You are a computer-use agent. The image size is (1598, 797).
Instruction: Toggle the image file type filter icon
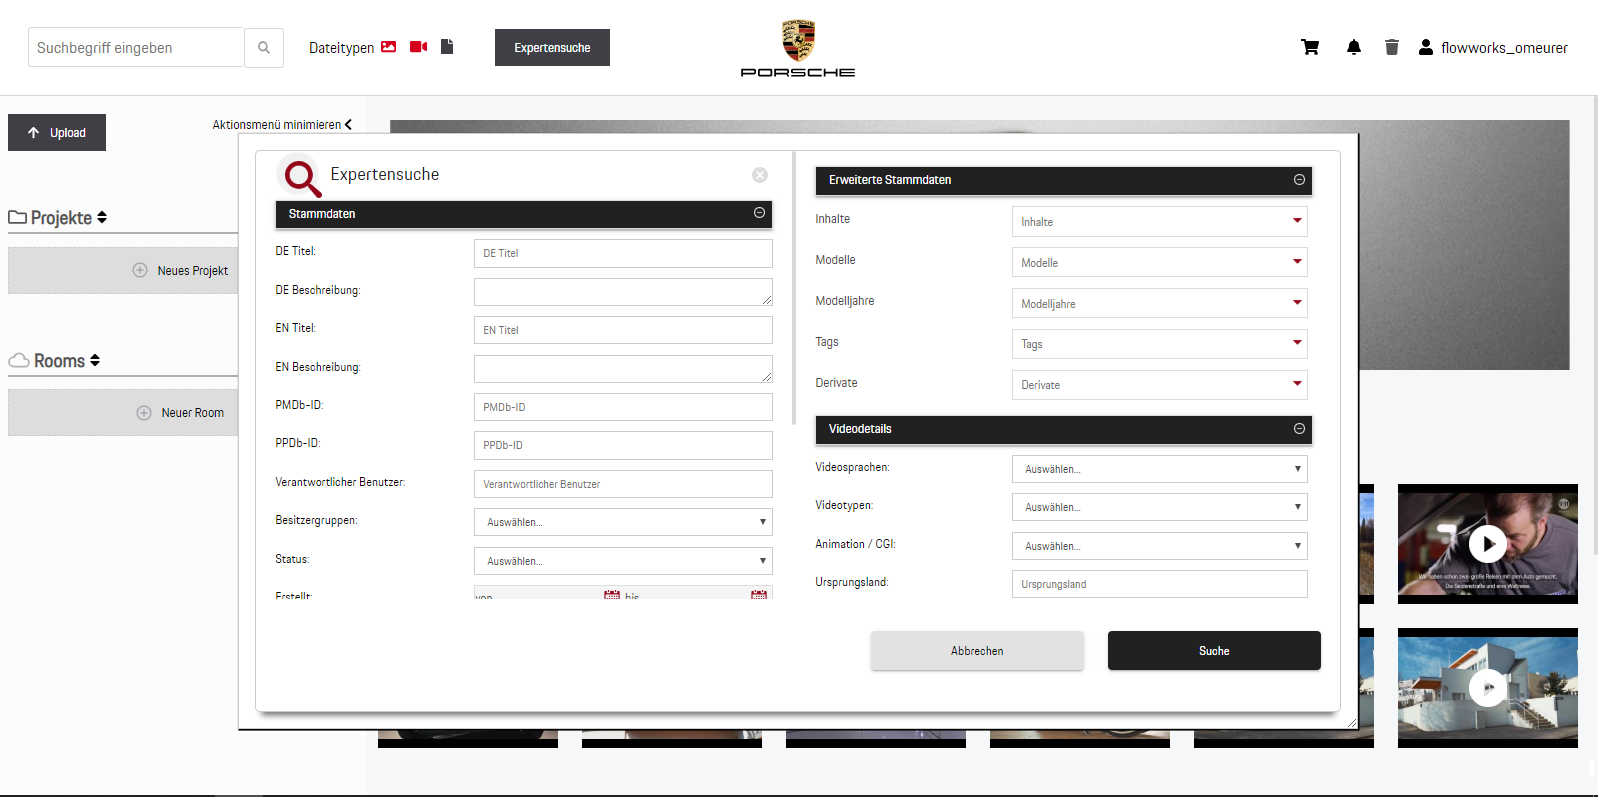coord(389,47)
